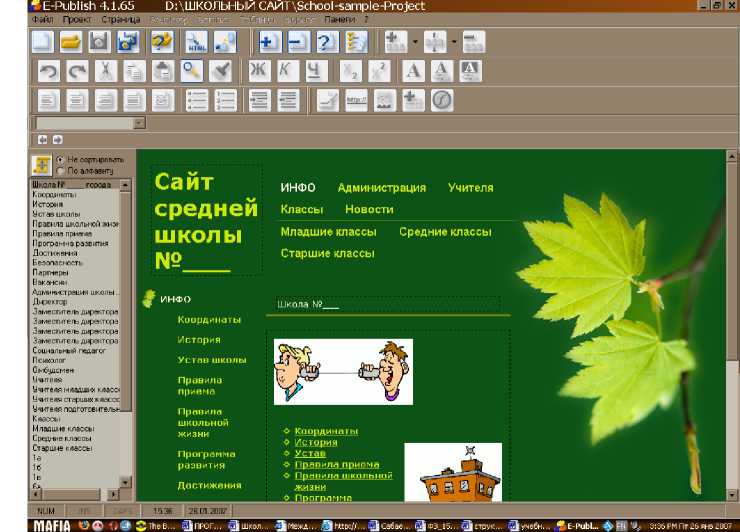The height and width of the screenshot is (532, 740).
Task: Select 'Директор' in the page list
Action: (50, 301)
